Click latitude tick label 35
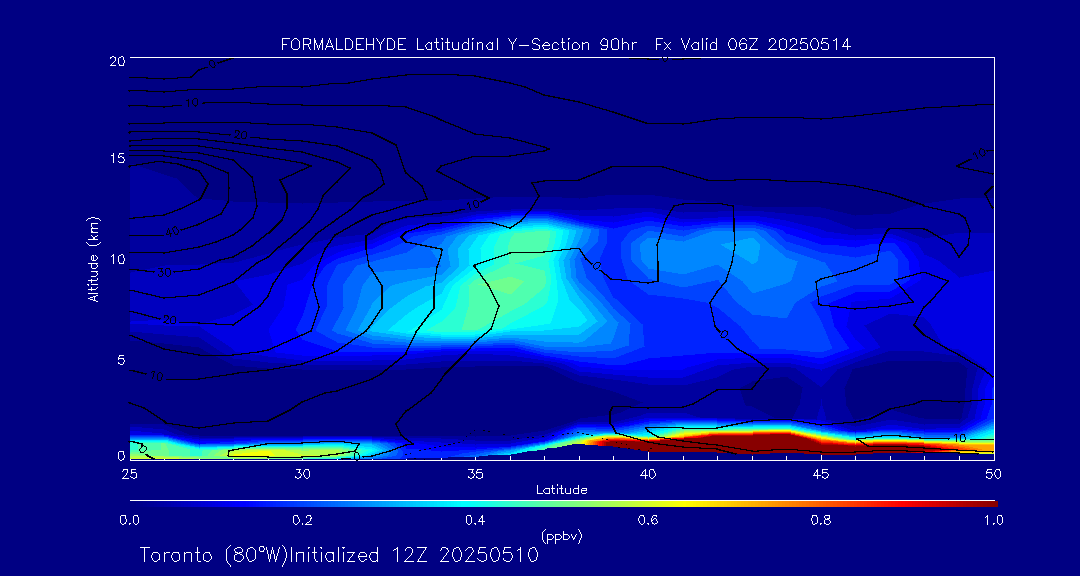Screen dimensions: 1080x576 click(475, 474)
